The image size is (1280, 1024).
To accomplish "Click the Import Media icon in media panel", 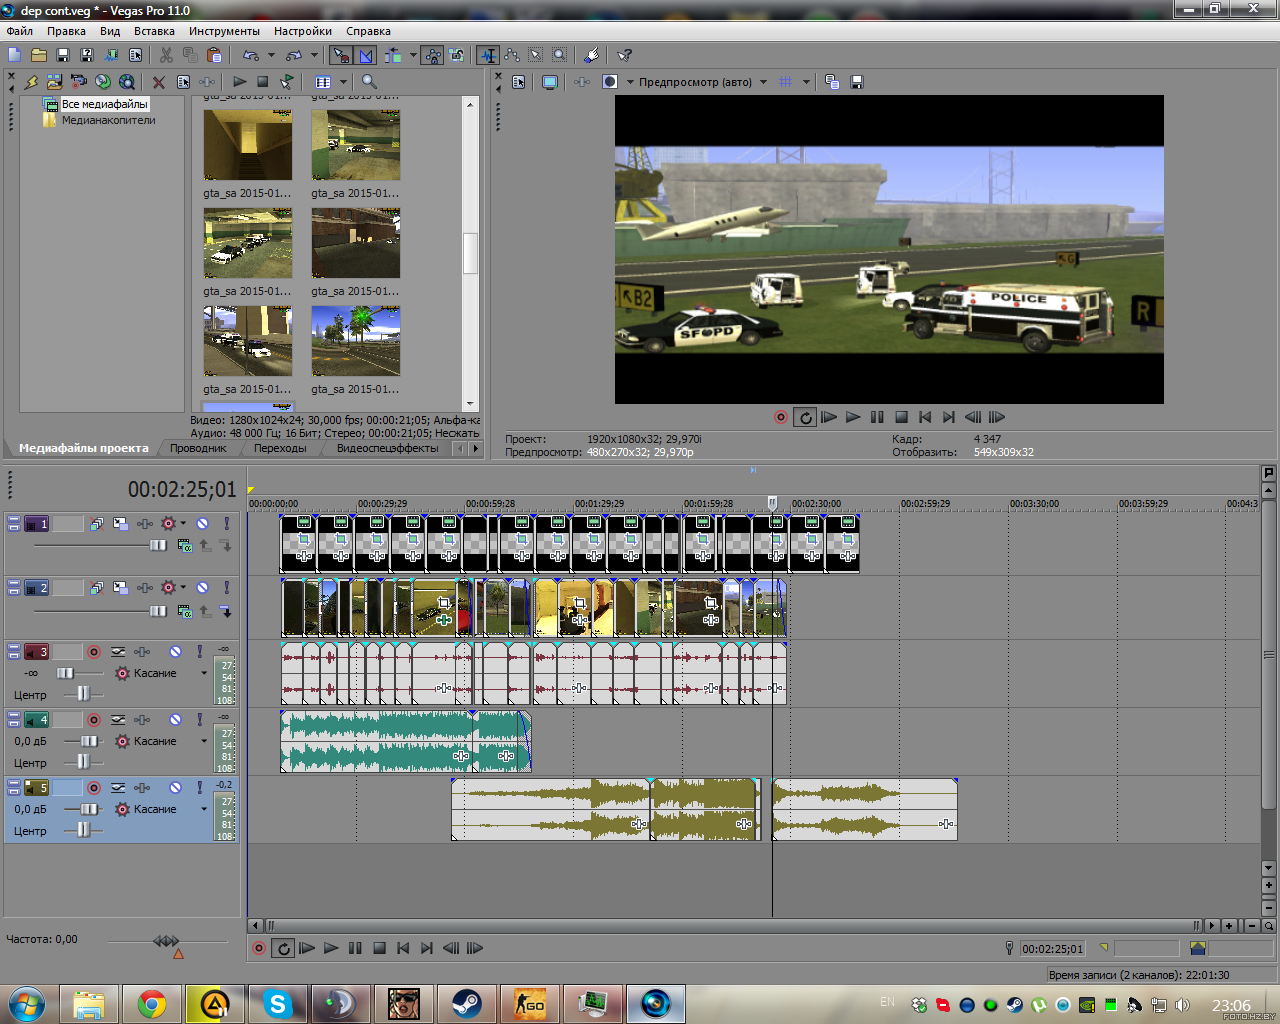I will tap(55, 82).
